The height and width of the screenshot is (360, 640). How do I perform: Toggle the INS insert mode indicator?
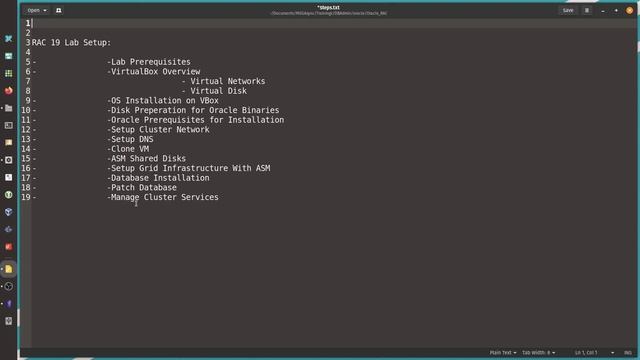pos(628,352)
